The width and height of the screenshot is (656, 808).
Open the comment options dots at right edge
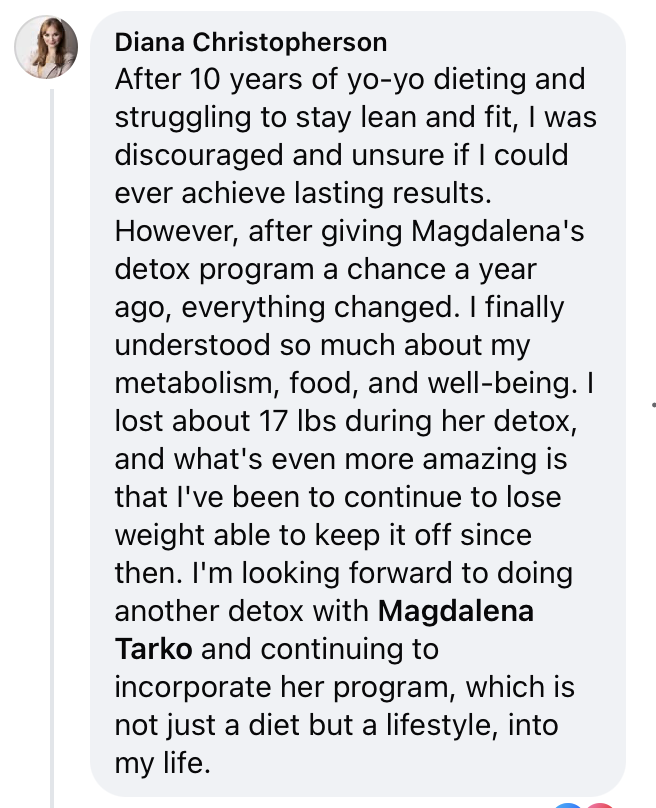(x=653, y=405)
